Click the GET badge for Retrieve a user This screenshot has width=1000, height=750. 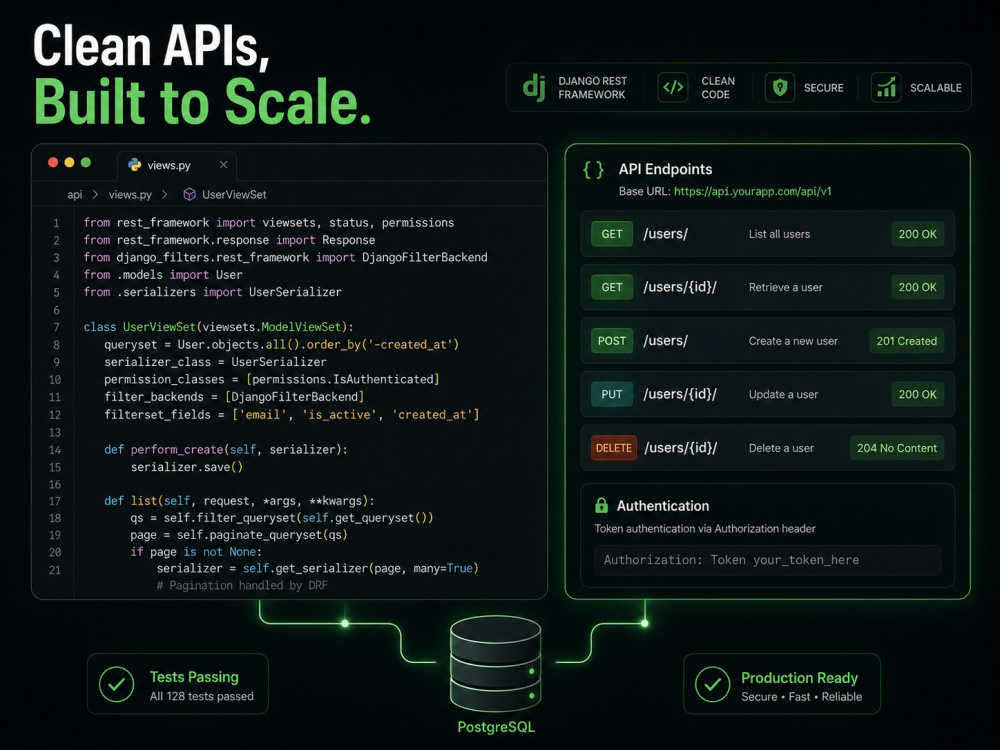pyautogui.click(x=612, y=287)
